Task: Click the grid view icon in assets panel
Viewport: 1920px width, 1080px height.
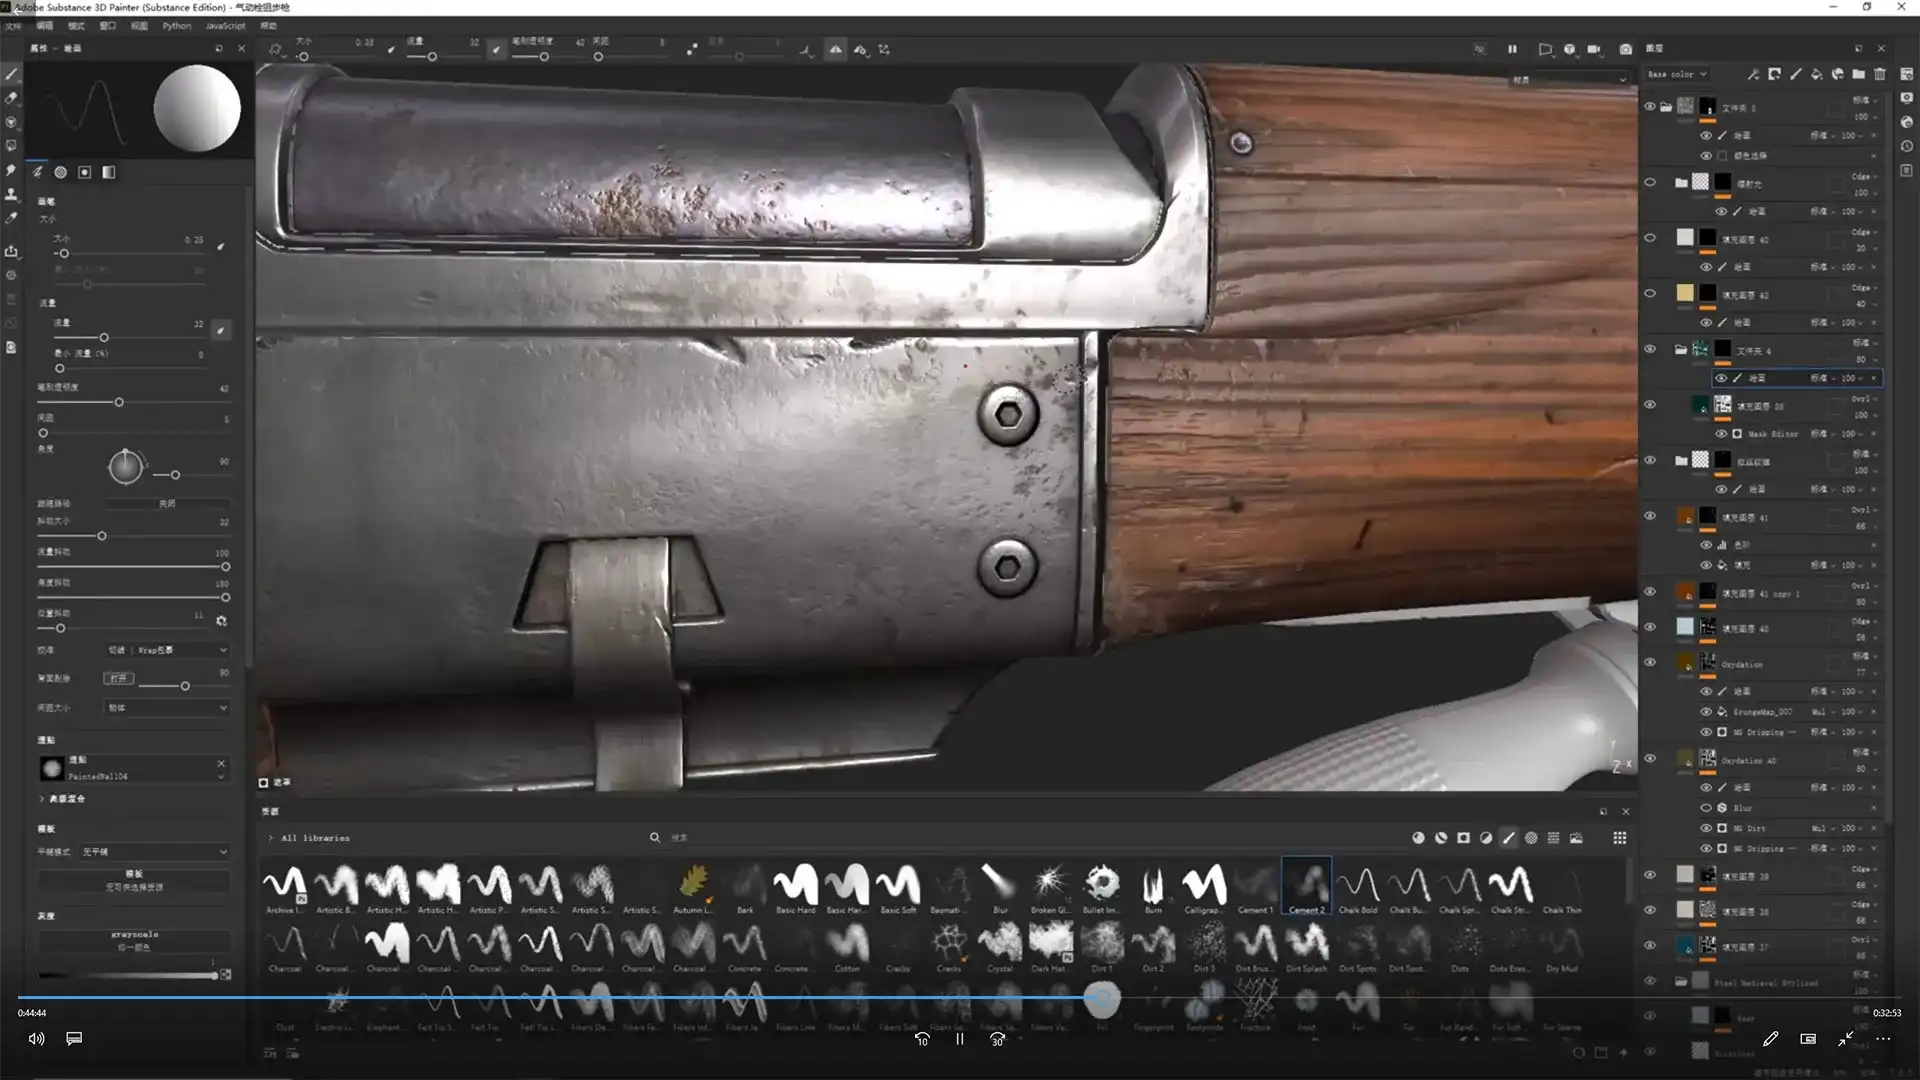Action: click(1619, 838)
